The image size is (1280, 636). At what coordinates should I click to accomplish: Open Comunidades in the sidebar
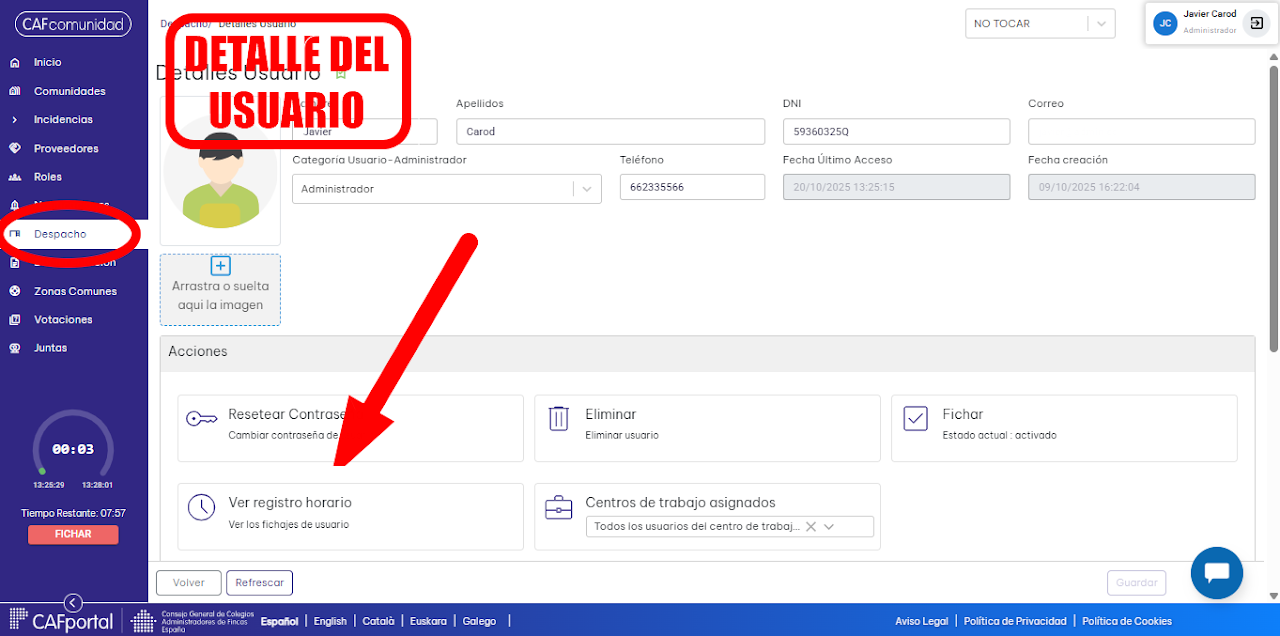click(69, 91)
